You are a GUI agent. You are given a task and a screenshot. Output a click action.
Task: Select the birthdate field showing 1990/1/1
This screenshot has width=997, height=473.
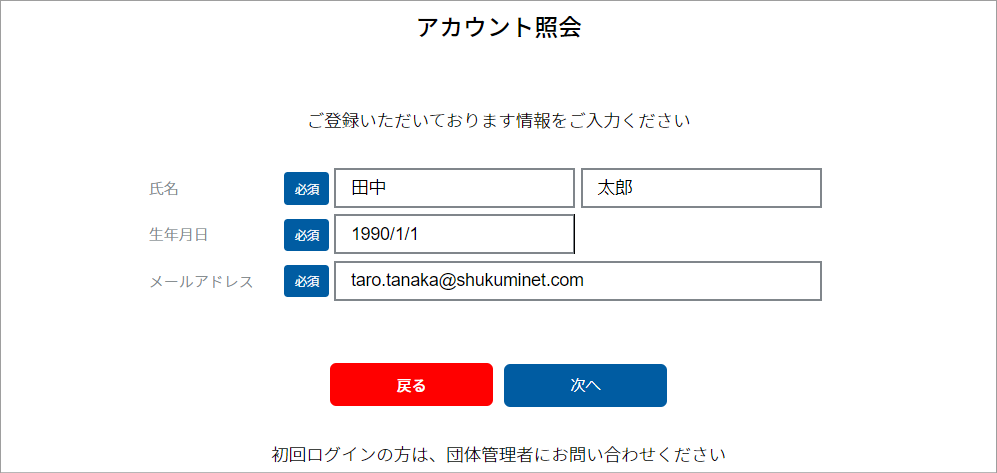point(454,234)
